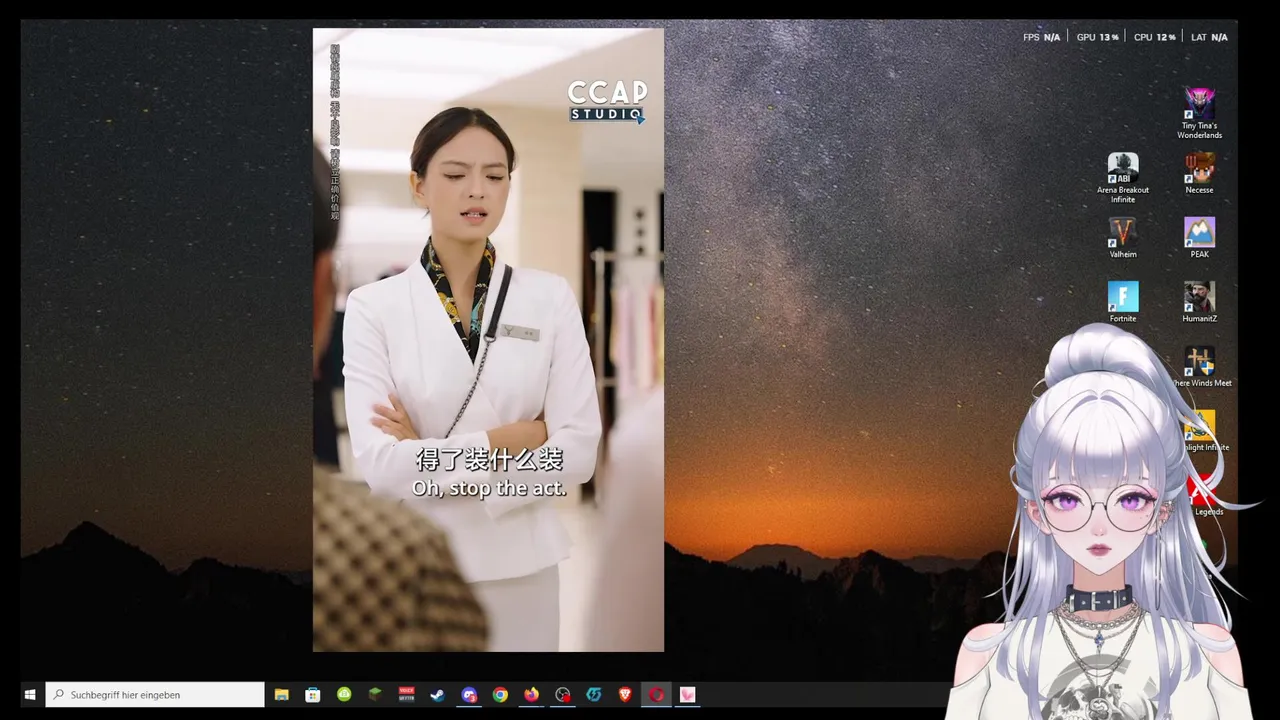Open Steam from taskbar
Viewport: 1280px width, 720px height.
[x=437, y=694]
